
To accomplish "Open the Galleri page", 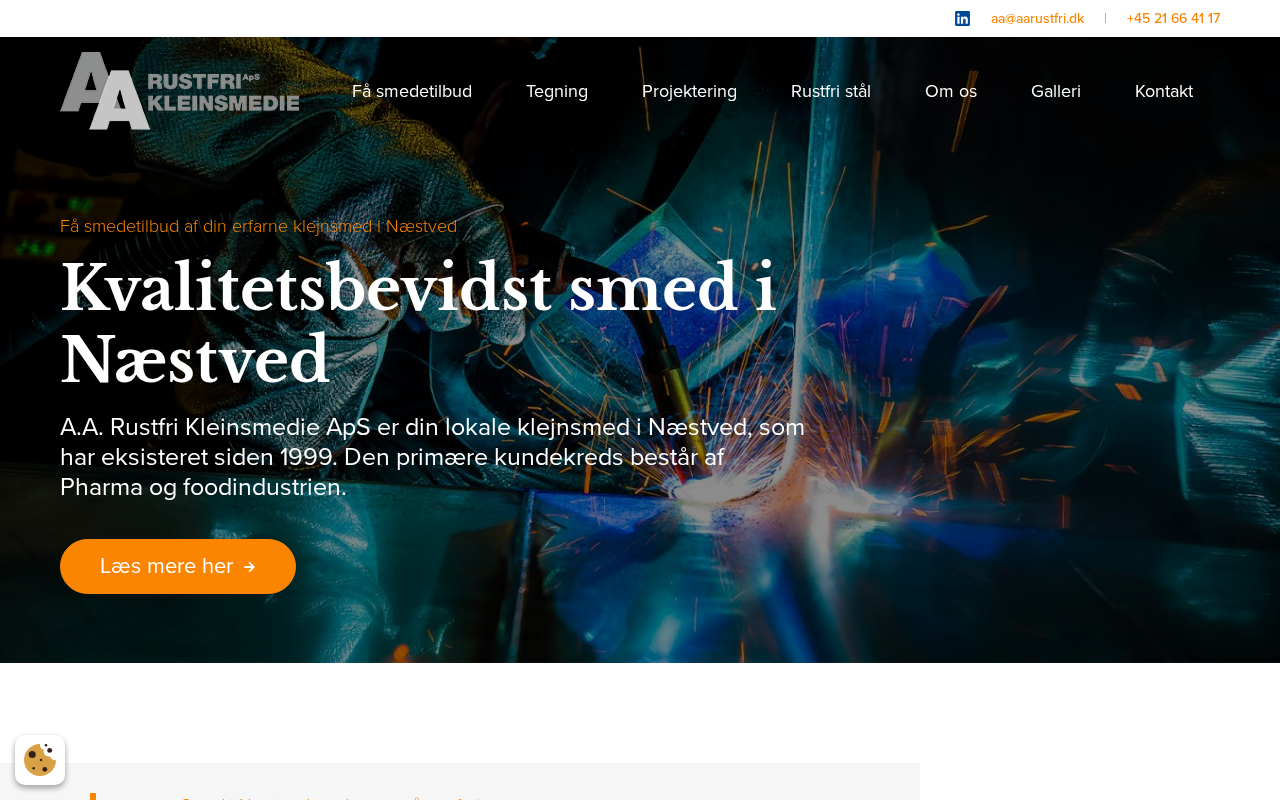I will [1056, 91].
